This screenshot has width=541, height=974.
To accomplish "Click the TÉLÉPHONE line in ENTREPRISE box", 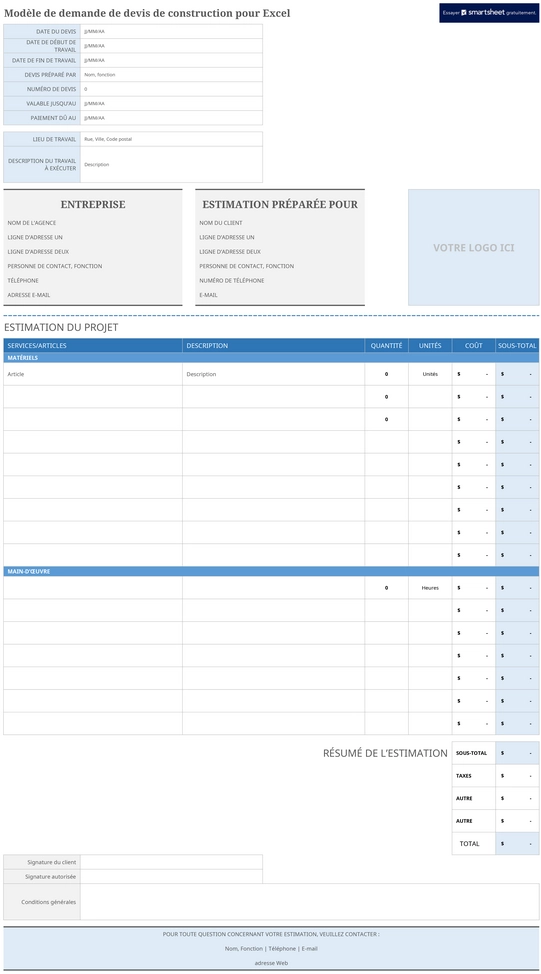I will [x=23, y=281].
